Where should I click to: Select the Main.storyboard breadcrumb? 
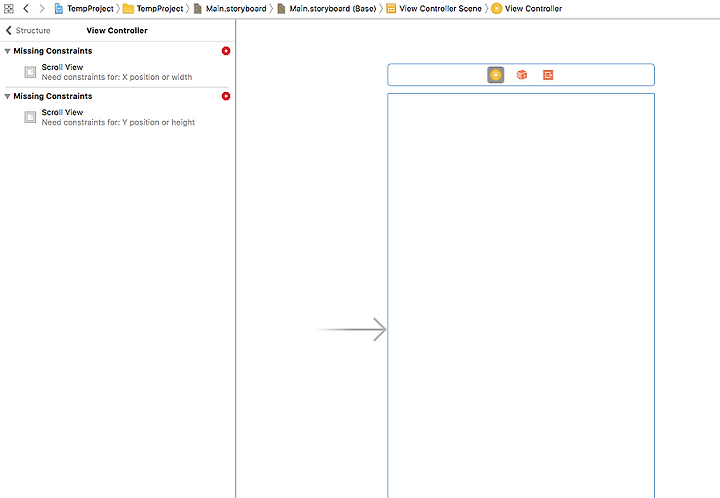230,8
